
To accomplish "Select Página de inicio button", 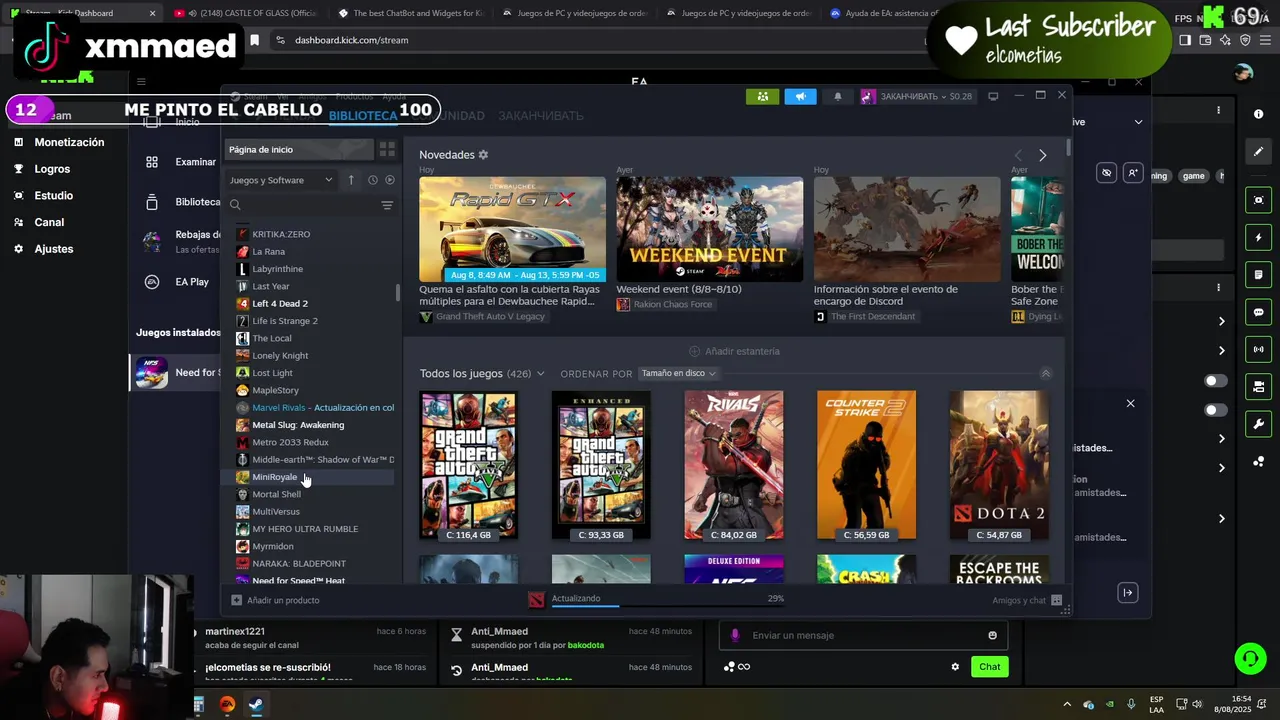I will coord(298,149).
